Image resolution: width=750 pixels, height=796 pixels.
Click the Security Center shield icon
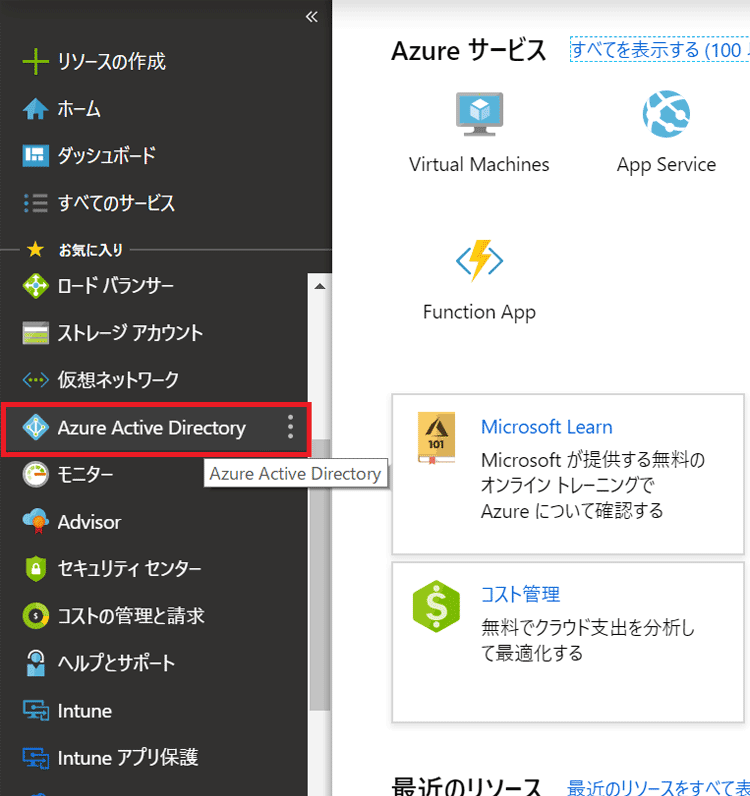tap(36, 569)
